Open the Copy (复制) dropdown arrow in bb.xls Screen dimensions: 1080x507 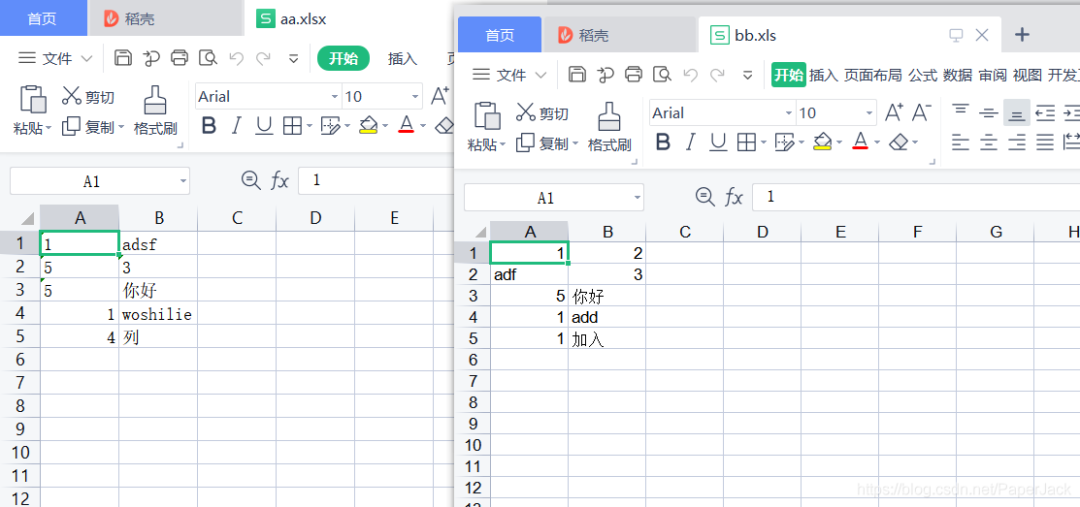(x=574, y=145)
